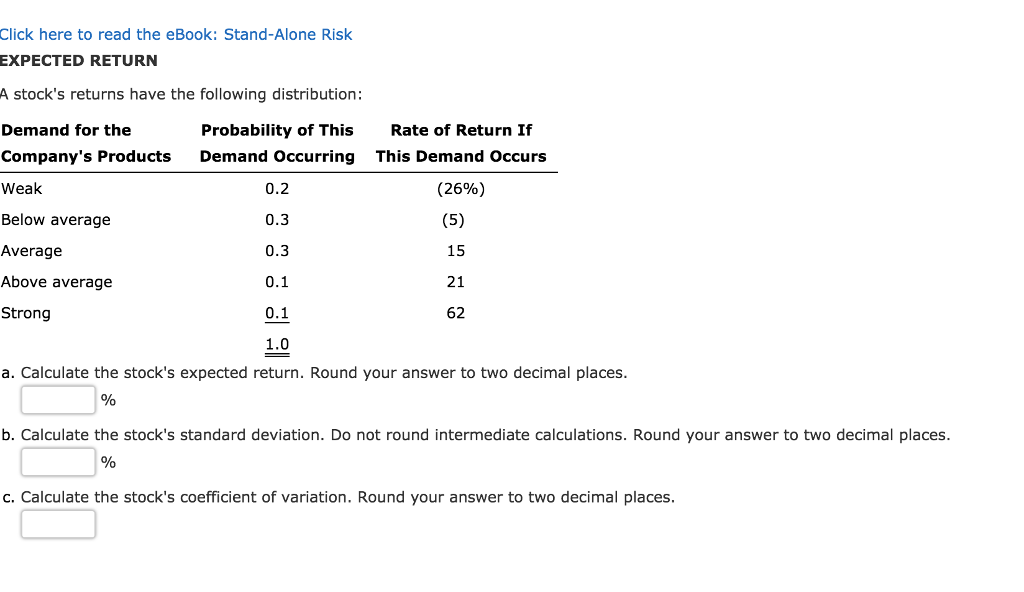This screenshot has width=1024, height=592.
Task: Select the Above average demand label
Action: click(57, 281)
